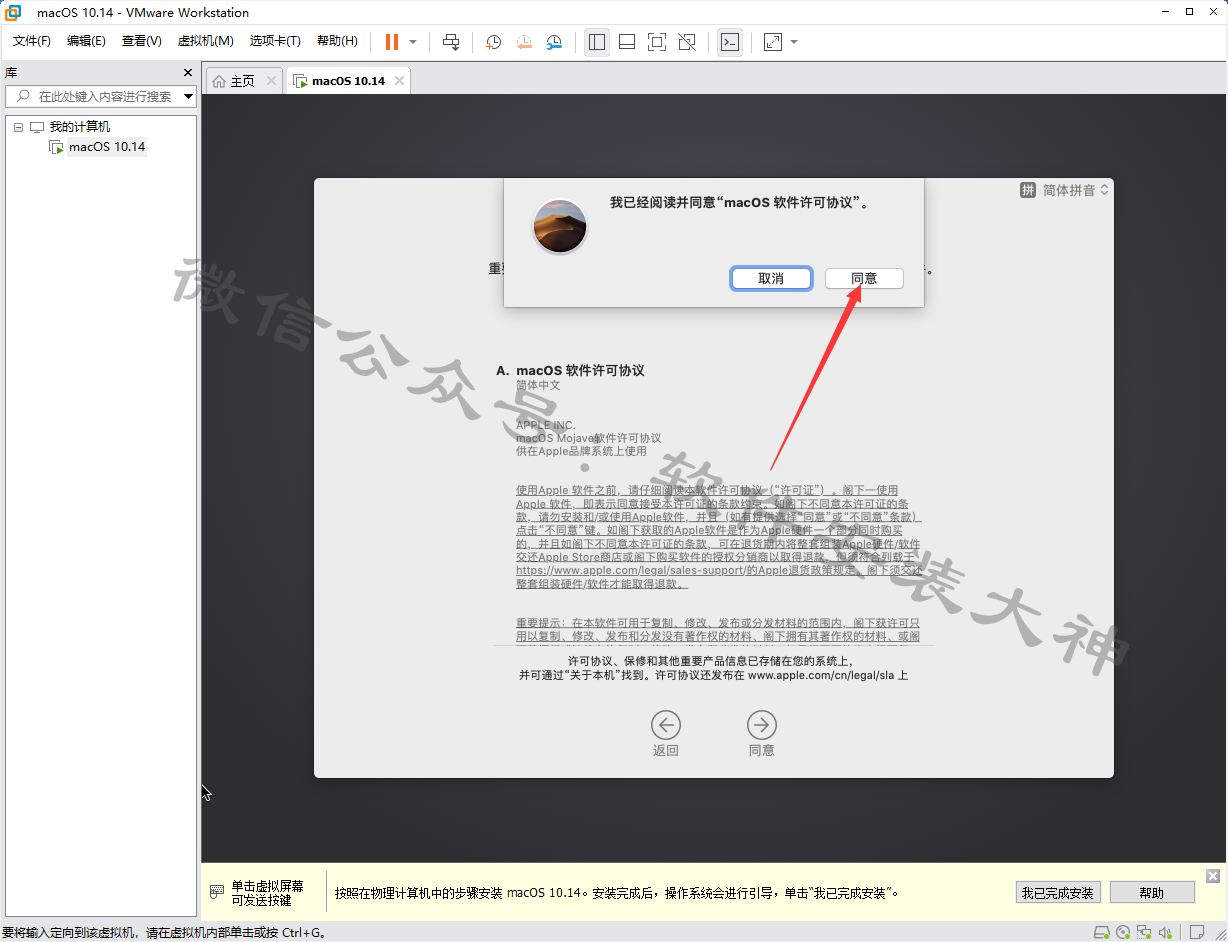Enter full screen mode icon

[x=657, y=42]
